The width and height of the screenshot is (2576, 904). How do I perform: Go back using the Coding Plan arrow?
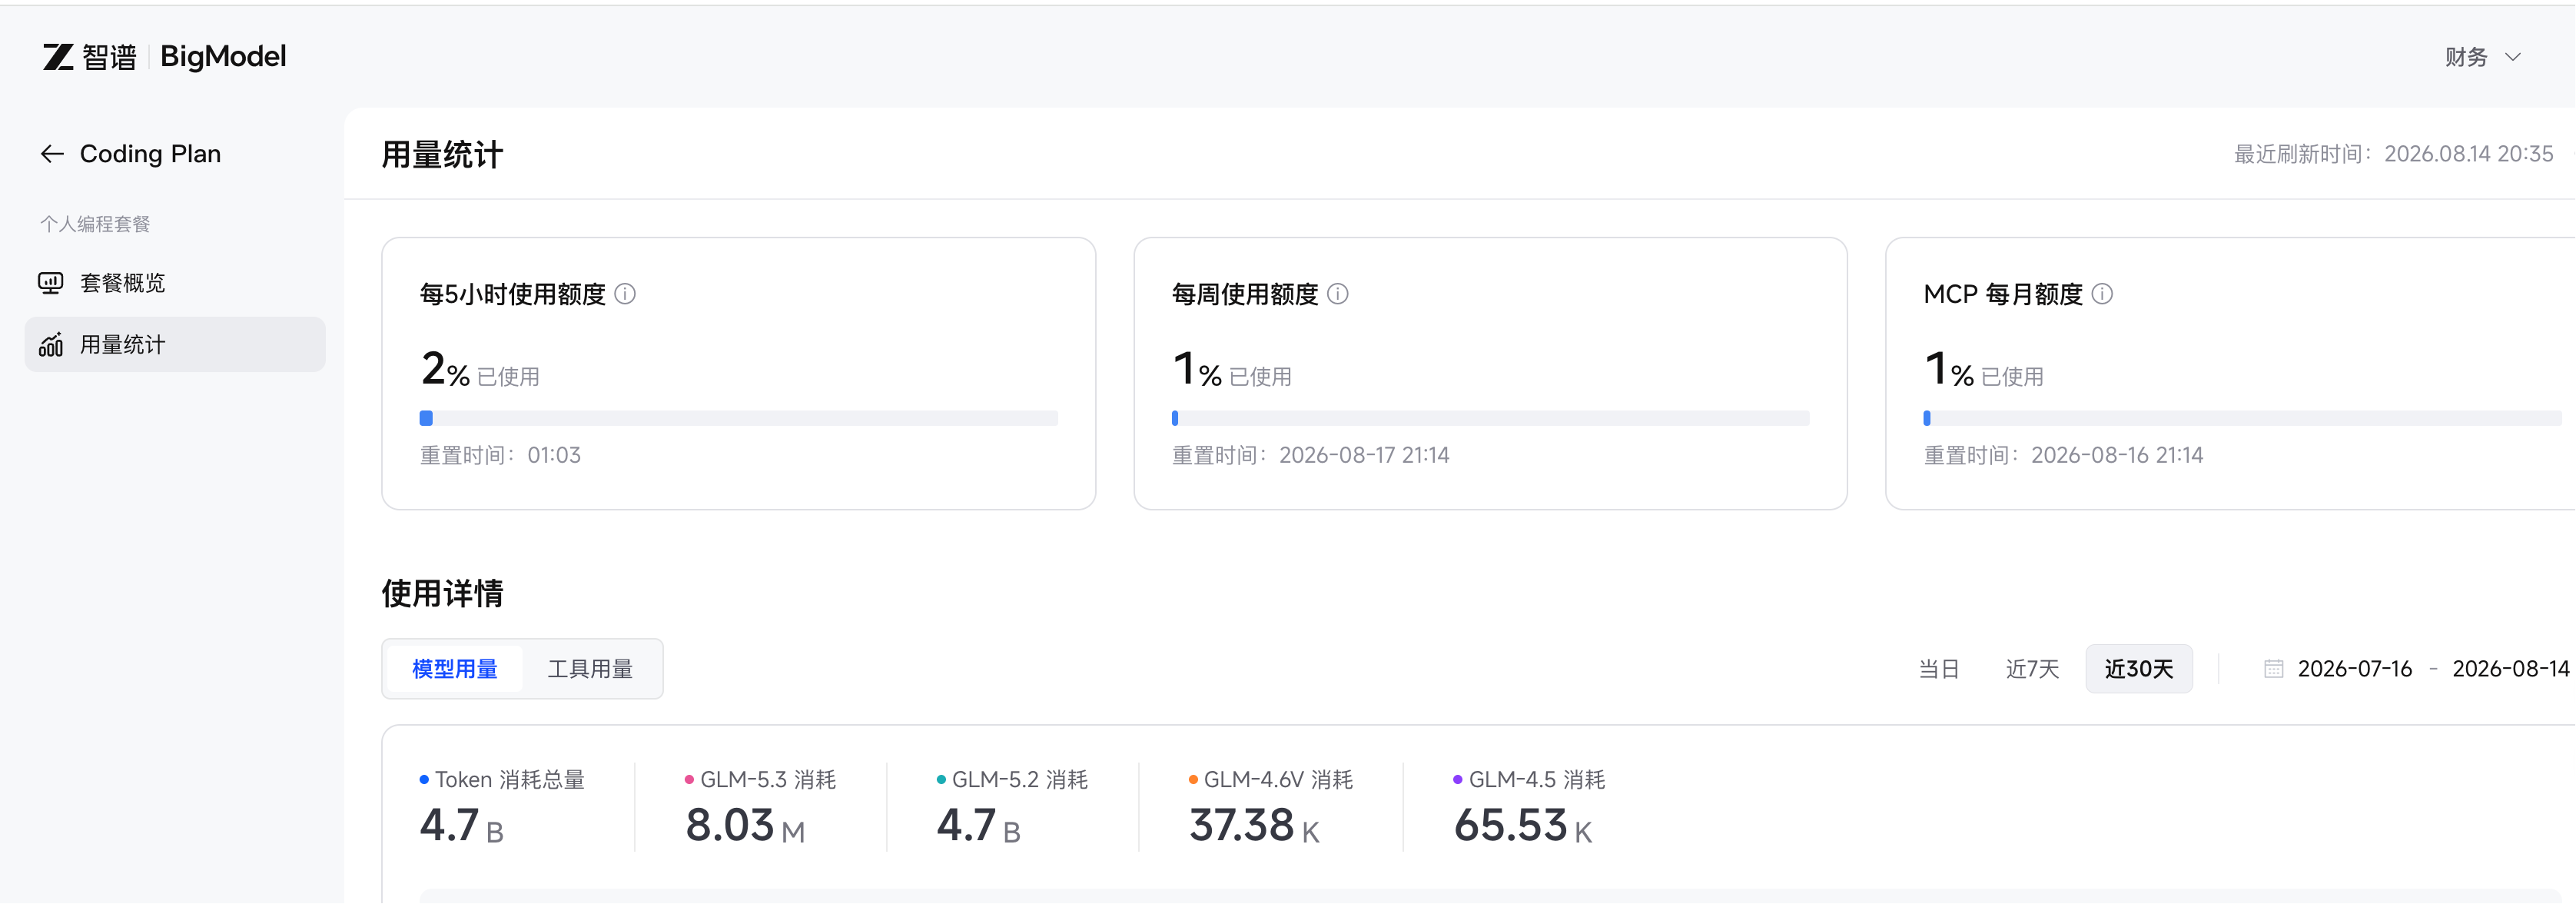click(x=52, y=154)
